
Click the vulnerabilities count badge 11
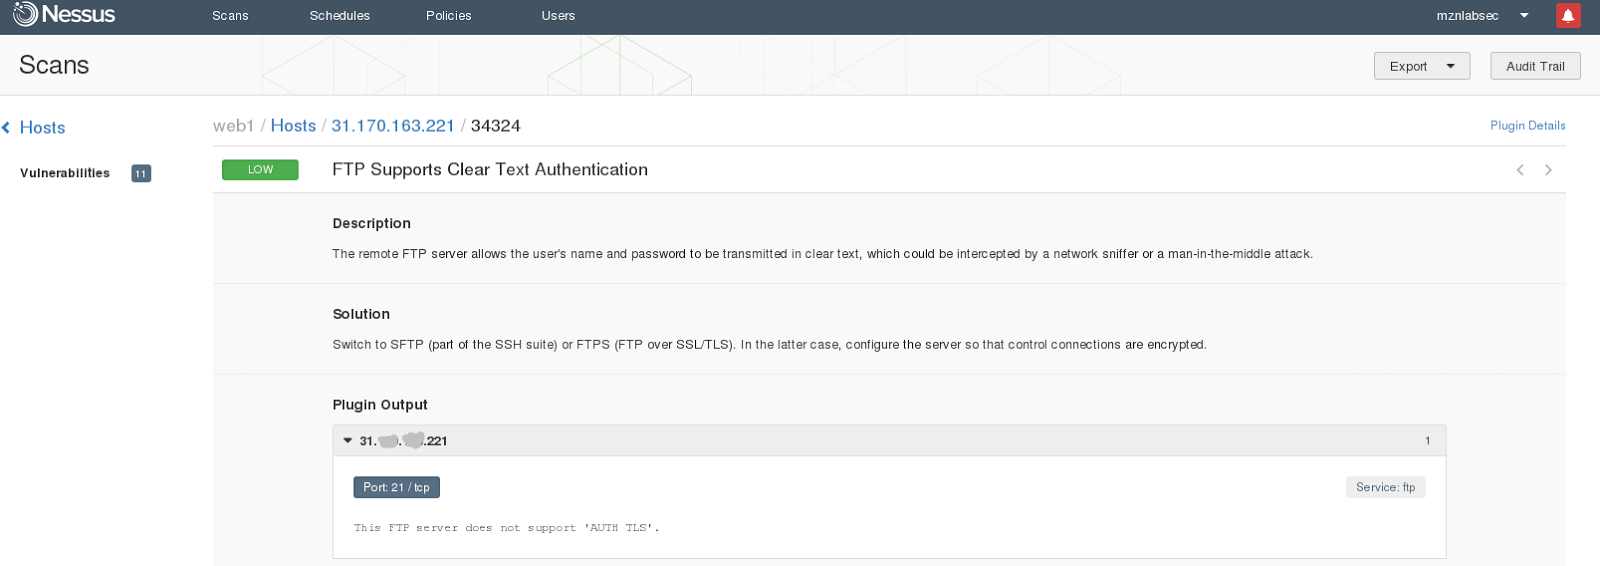141,173
